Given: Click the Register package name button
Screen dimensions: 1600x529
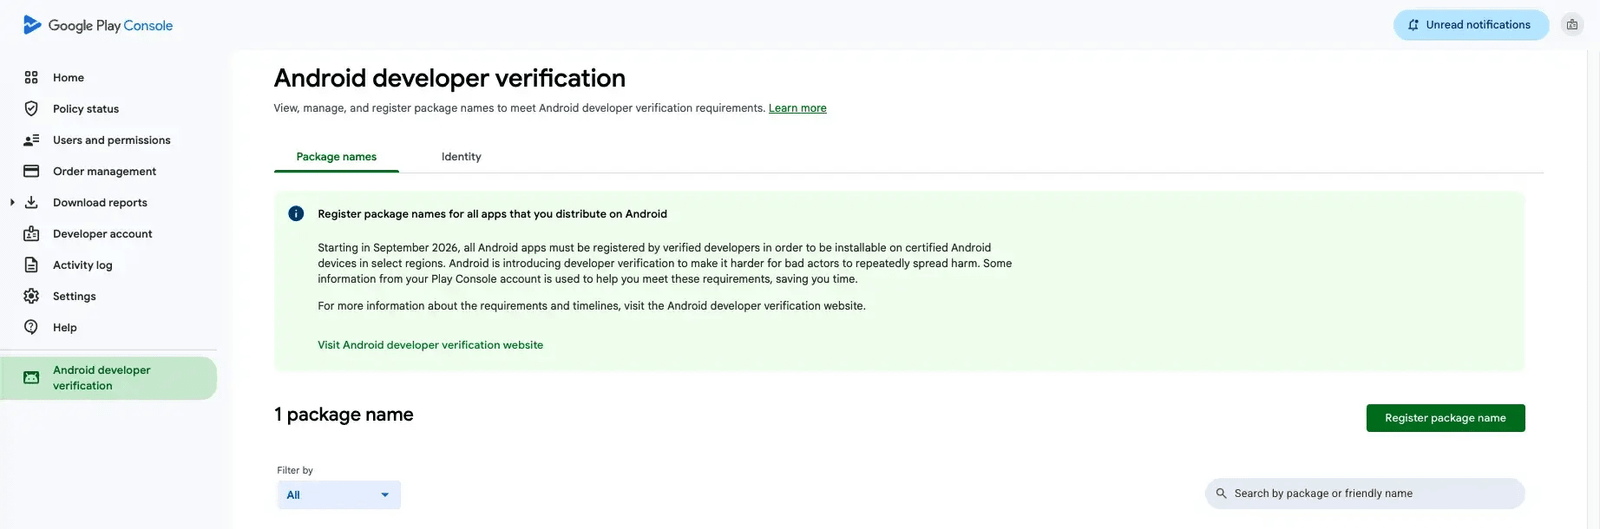Looking at the screenshot, I should click(1445, 418).
